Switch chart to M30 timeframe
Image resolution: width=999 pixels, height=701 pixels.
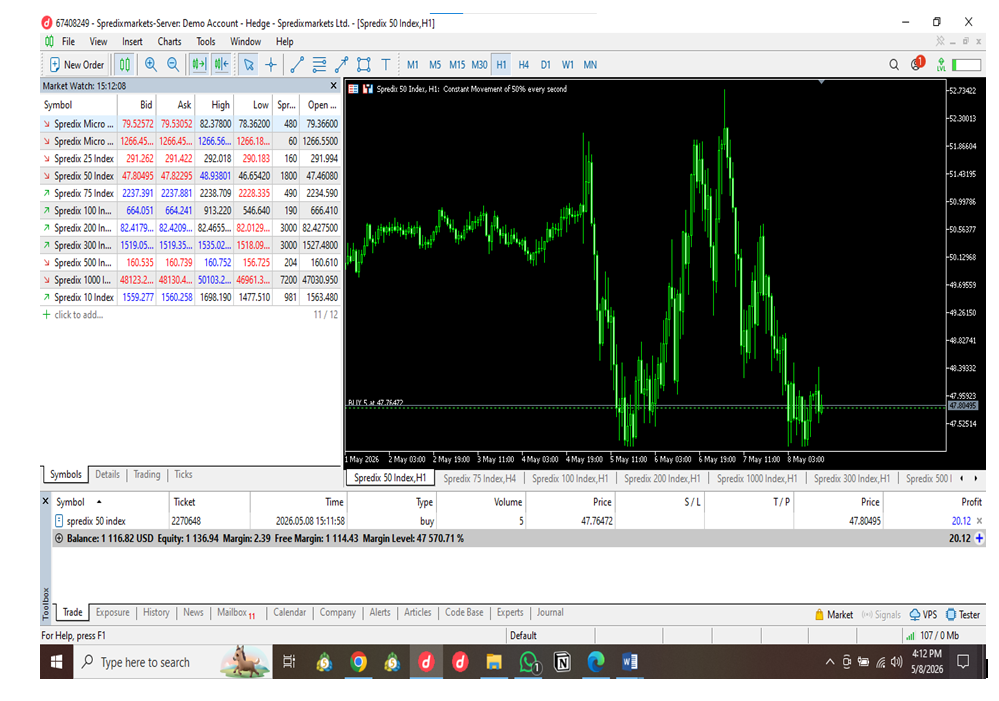pos(479,64)
